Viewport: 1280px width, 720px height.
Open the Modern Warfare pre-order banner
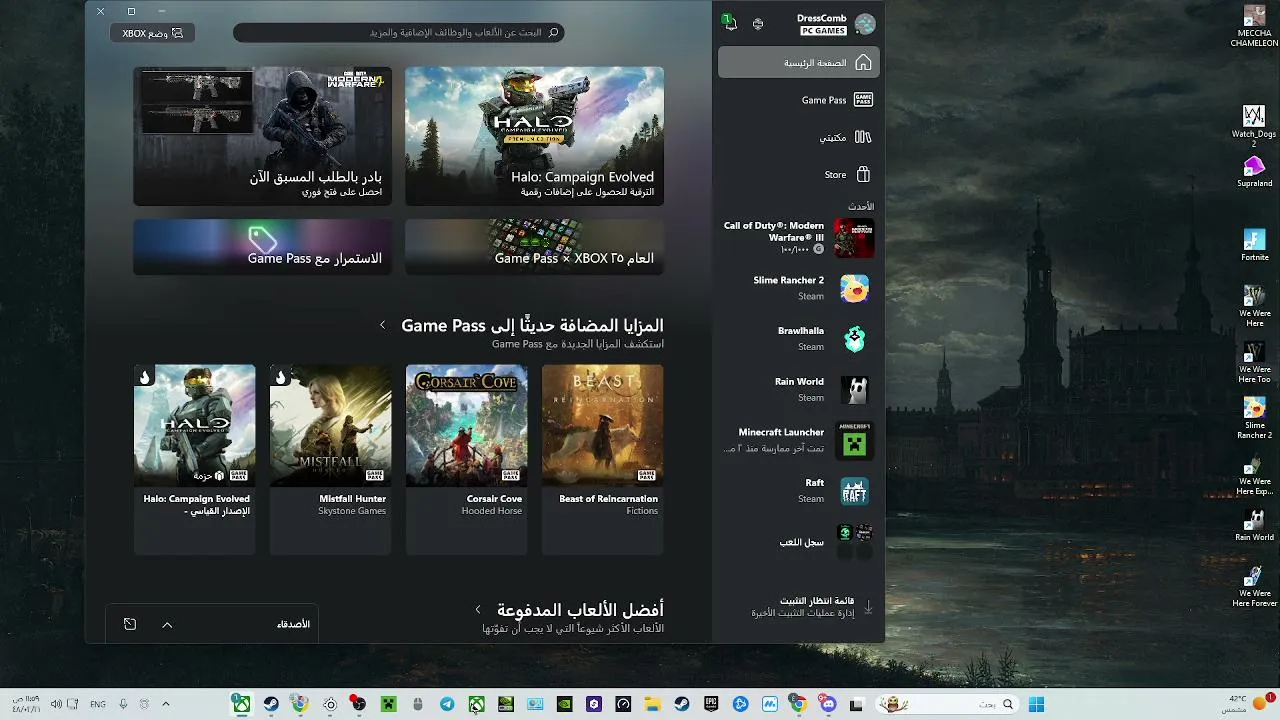pyautogui.click(x=262, y=136)
